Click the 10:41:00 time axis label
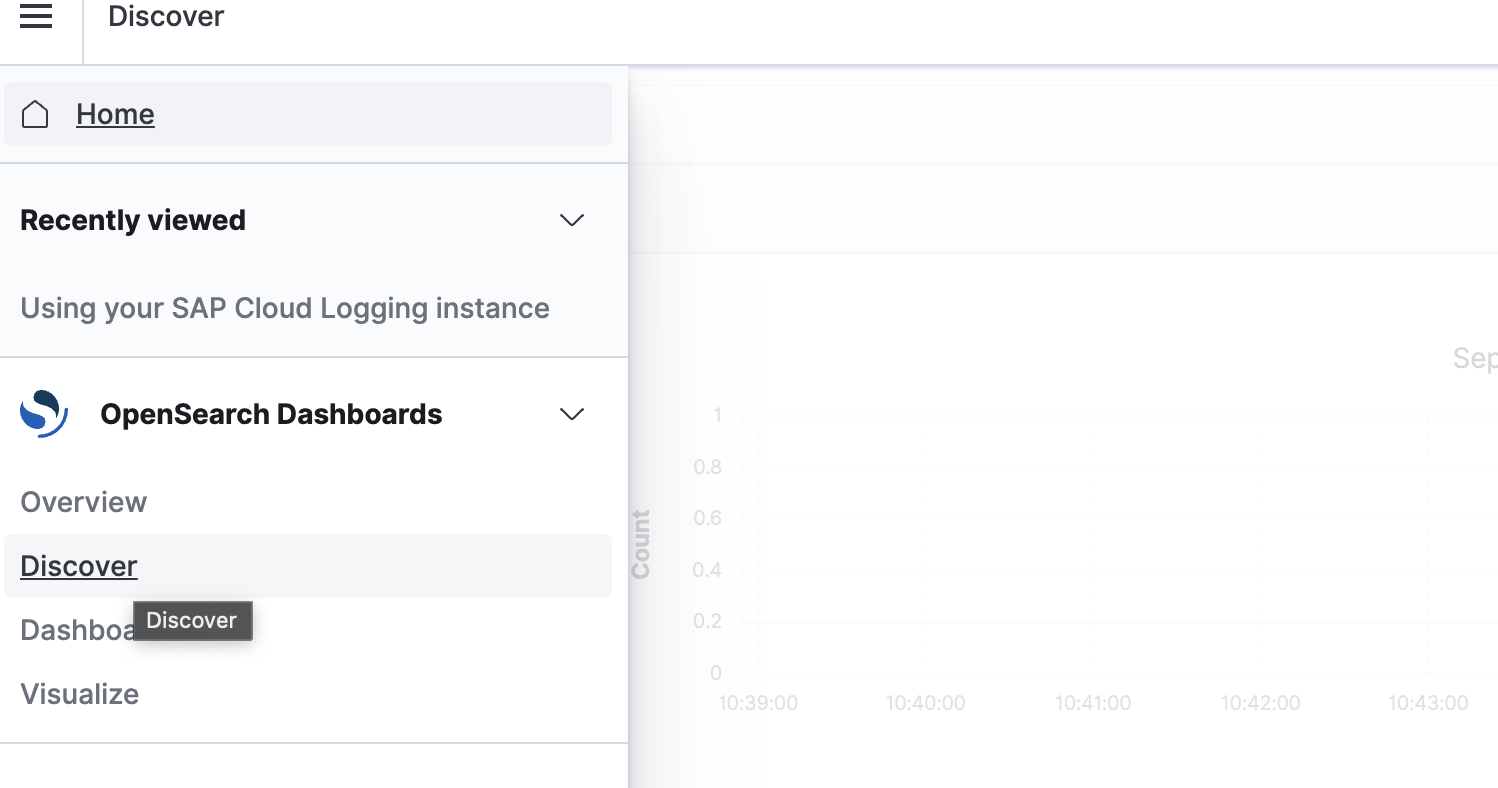The width and height of the screenshot is (1498, 788). [1093, 702]
